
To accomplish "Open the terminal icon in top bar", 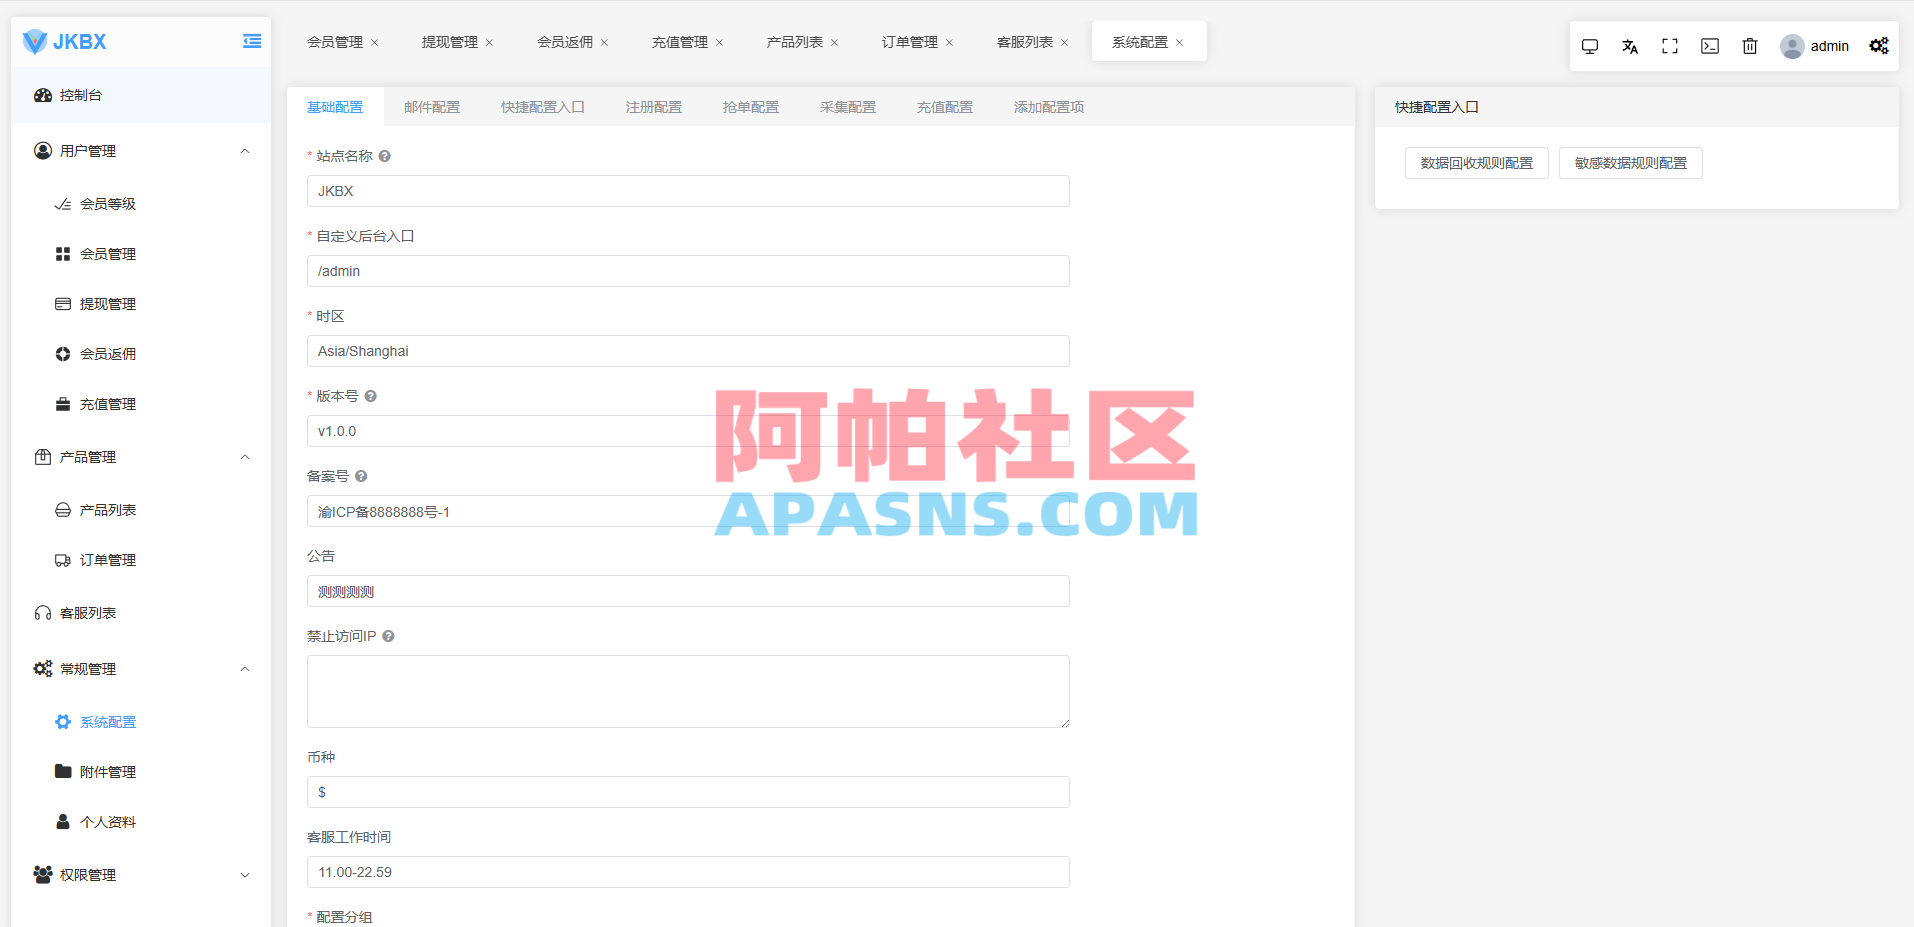I will pyautogui.click(x=1710, y=46).
